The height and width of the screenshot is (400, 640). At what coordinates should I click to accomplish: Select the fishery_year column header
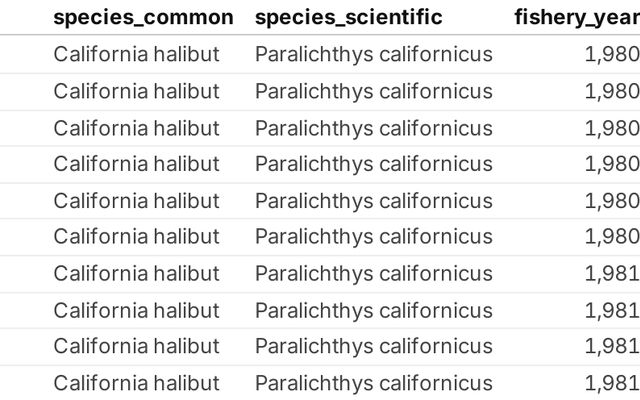click(x=577, y=18)
